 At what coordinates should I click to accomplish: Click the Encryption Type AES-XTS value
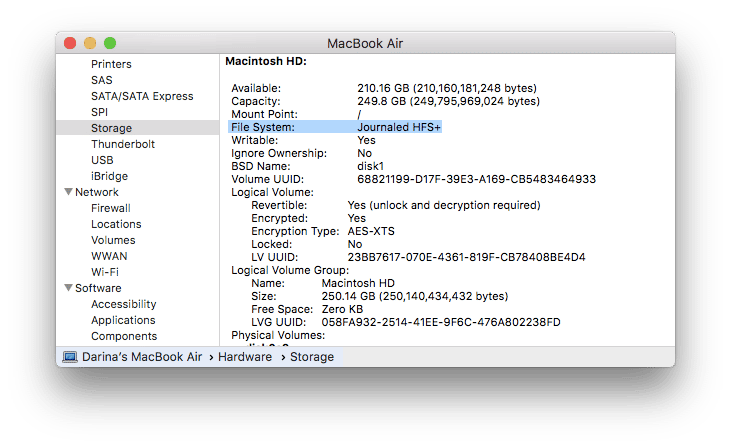tap(371, 231)
